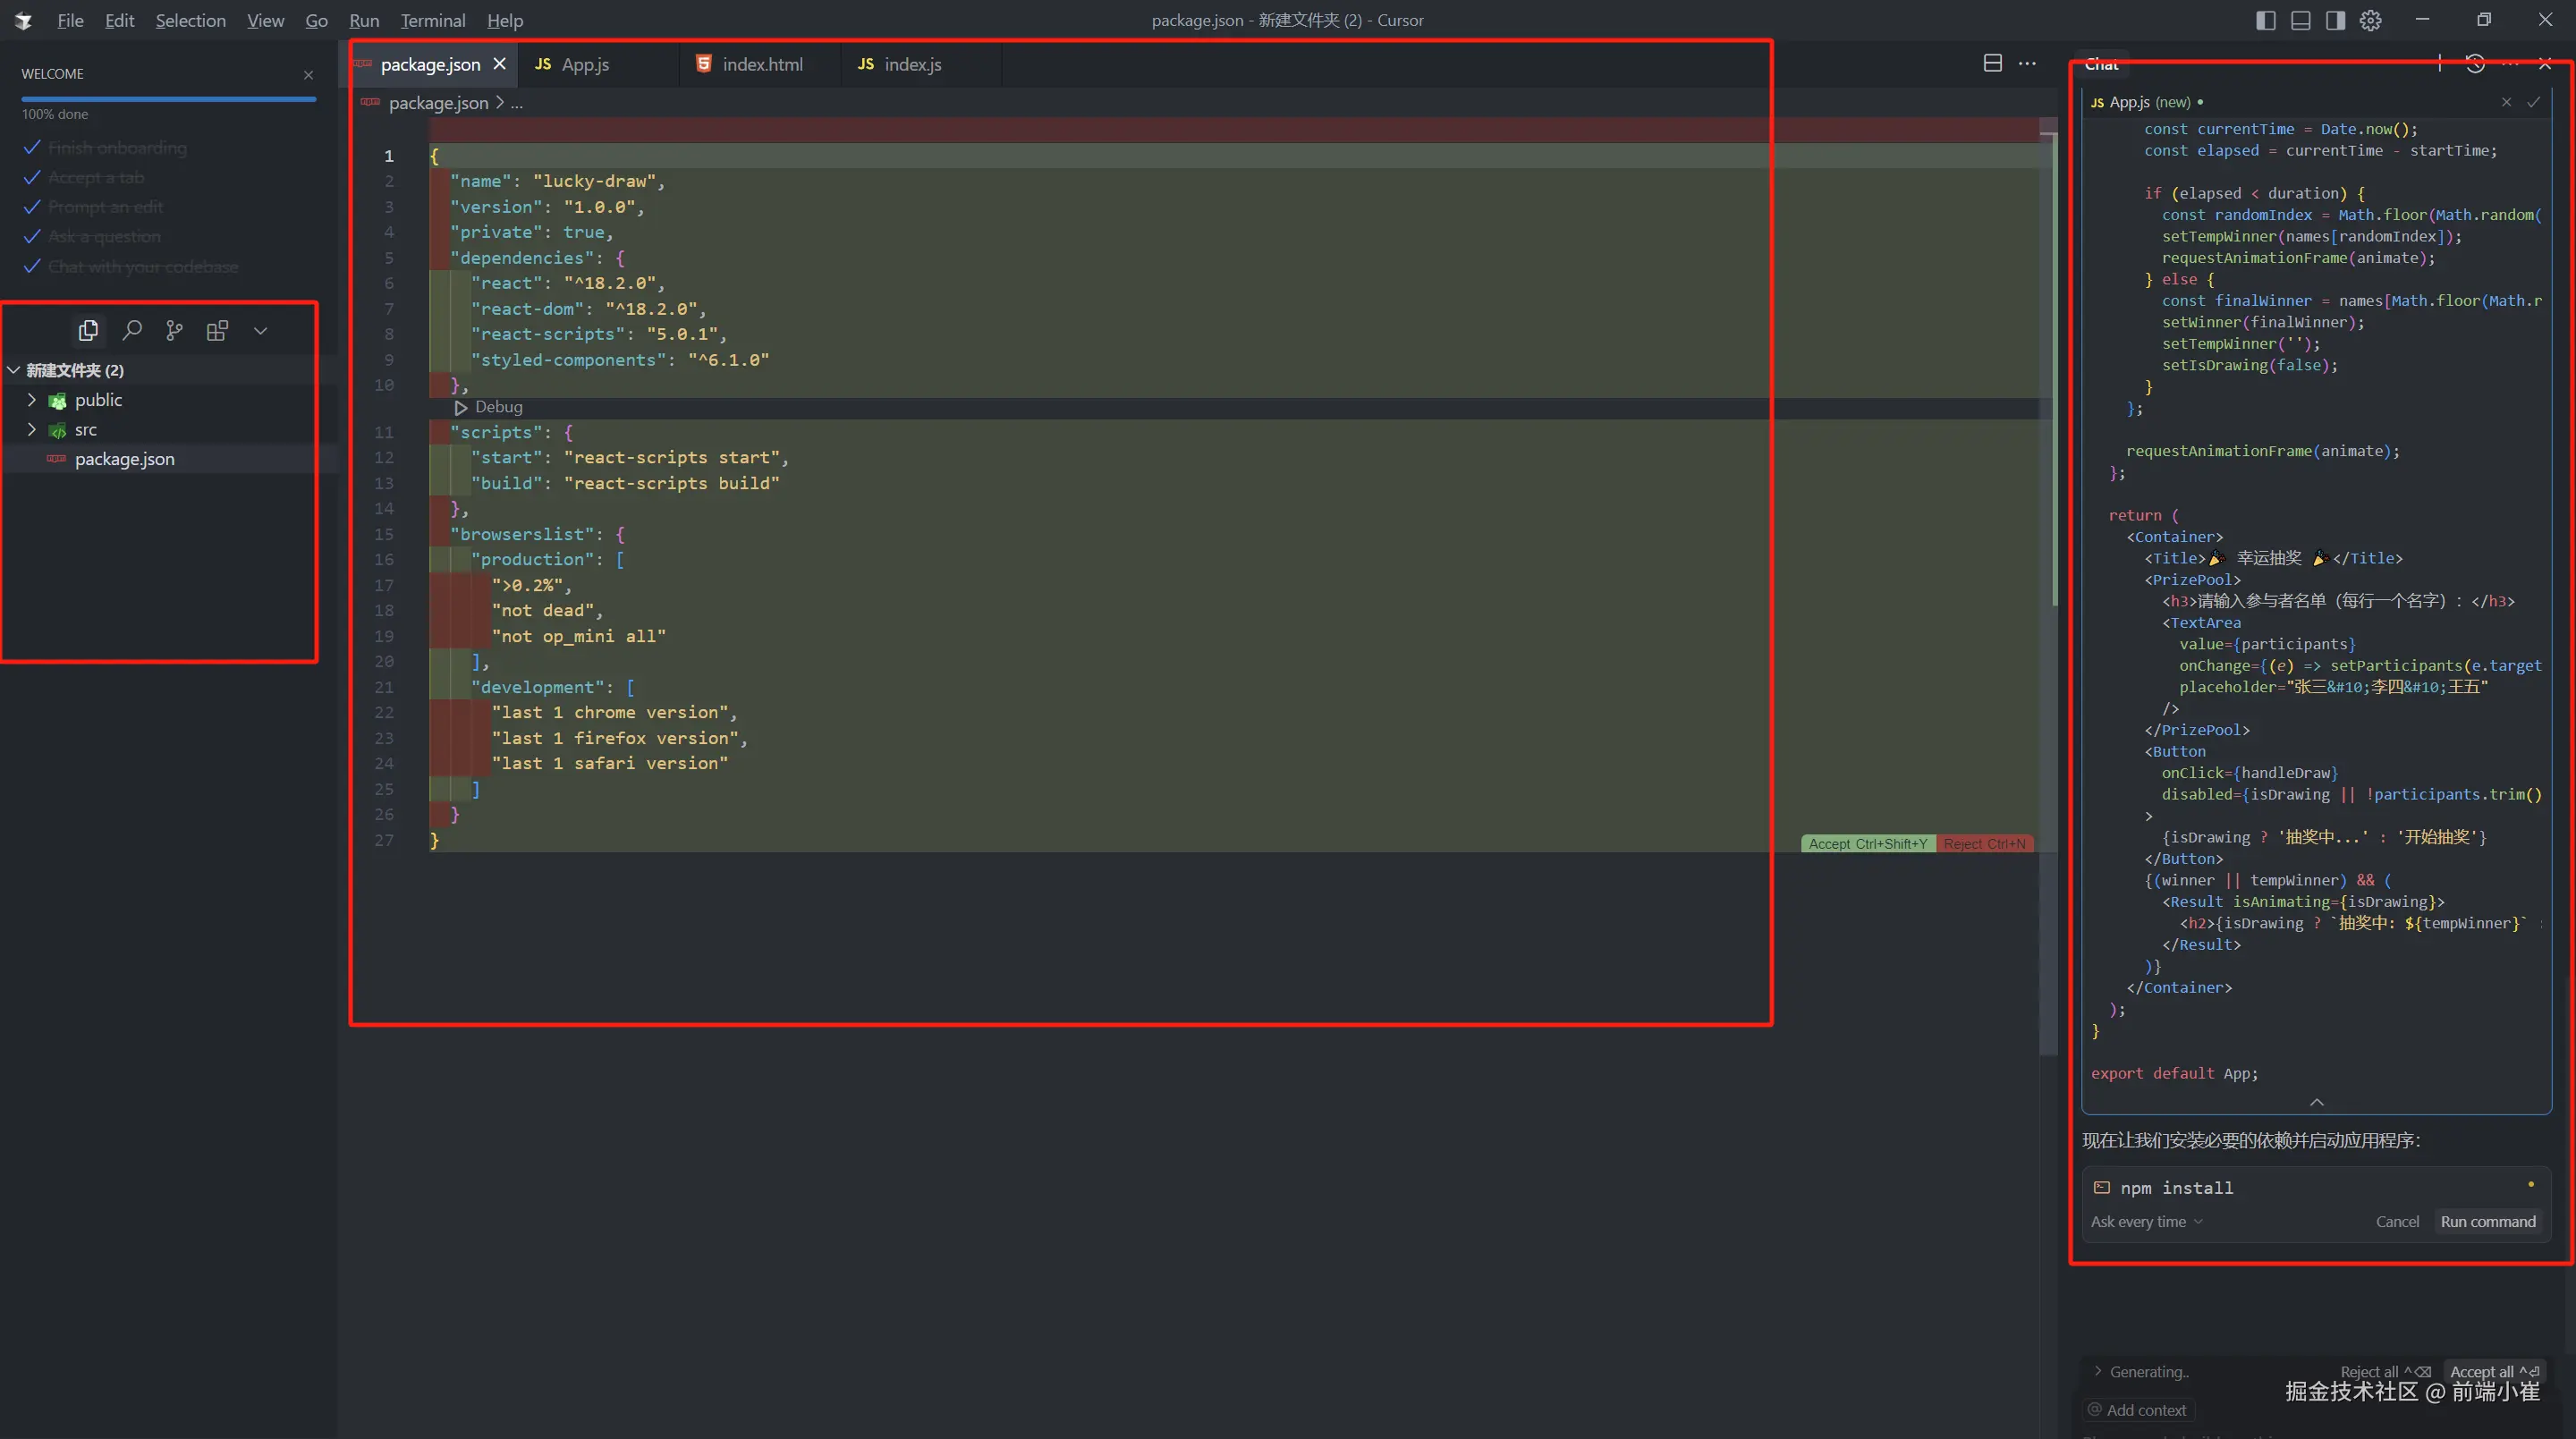This screenshot has width=2576, height=1439.
Task: Click the split editor layout icon
Action: 1992,63
